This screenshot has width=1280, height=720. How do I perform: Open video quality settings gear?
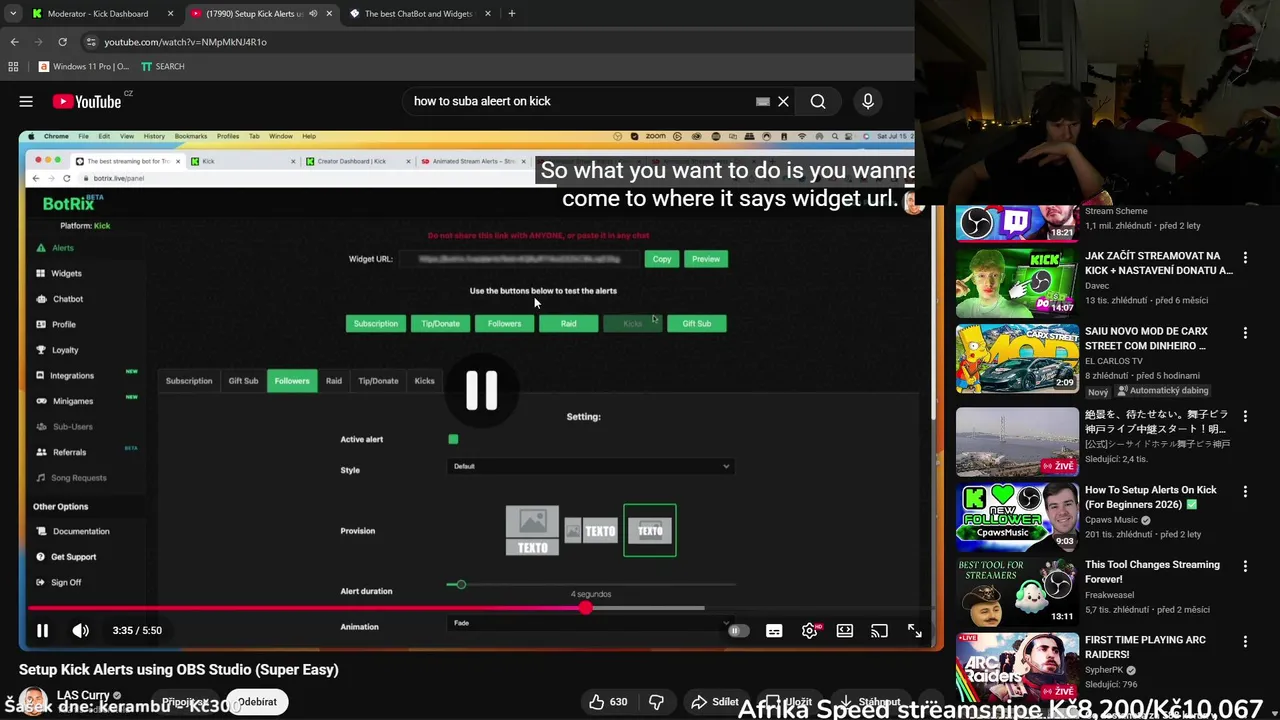810,630
